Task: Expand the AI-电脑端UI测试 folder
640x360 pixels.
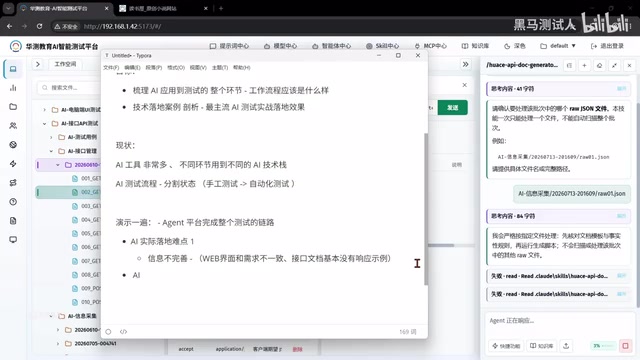Action: coord(44,109)
